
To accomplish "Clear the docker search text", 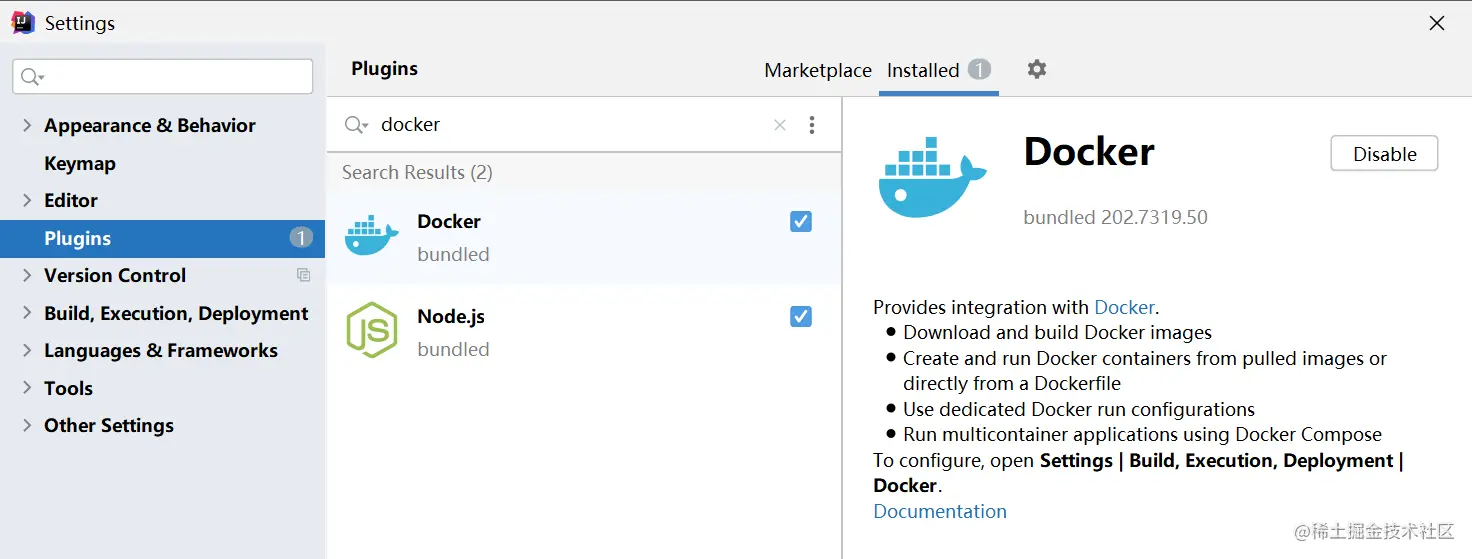I will 780,125.
